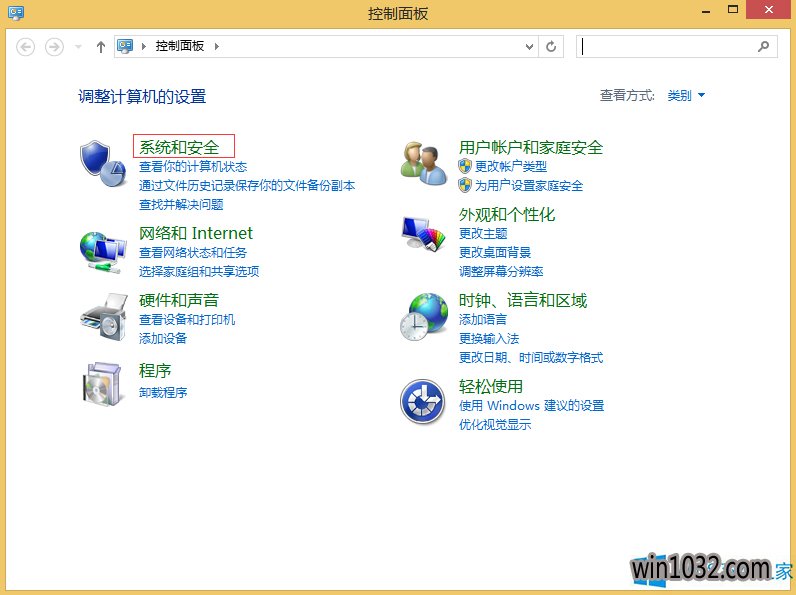Click the refresh button in address bar
This screenshot has width=796, height=595.
coord(551,46)
